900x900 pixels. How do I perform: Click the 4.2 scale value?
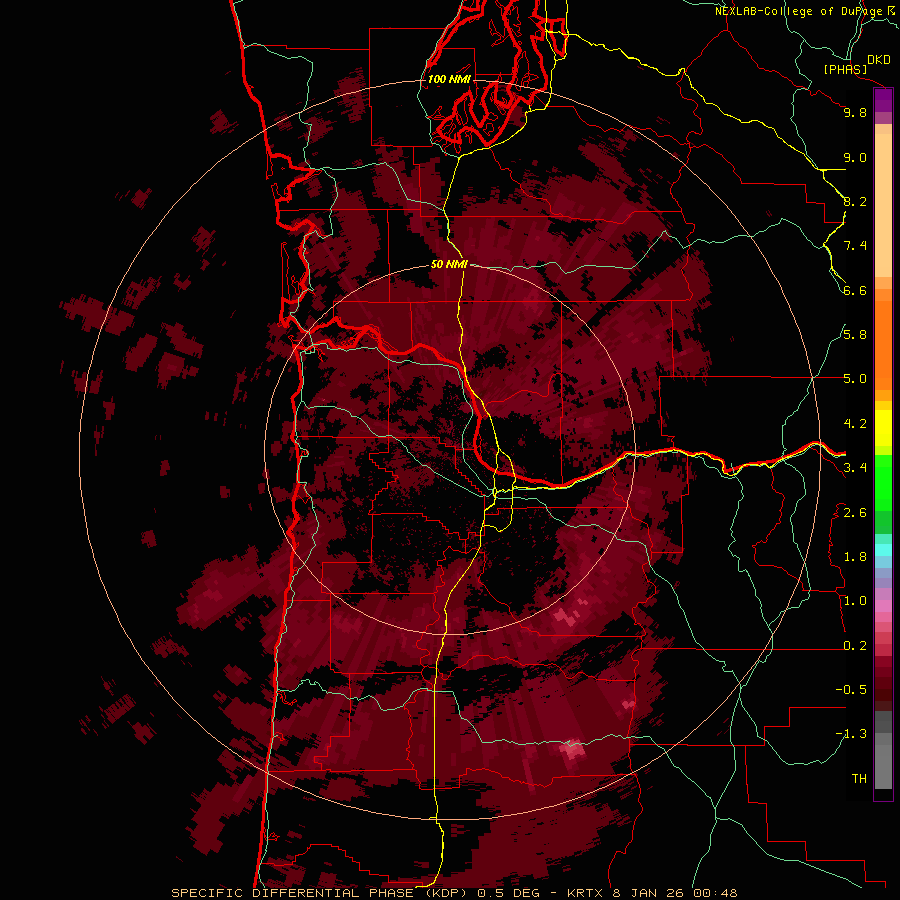[x=855, y=424]
